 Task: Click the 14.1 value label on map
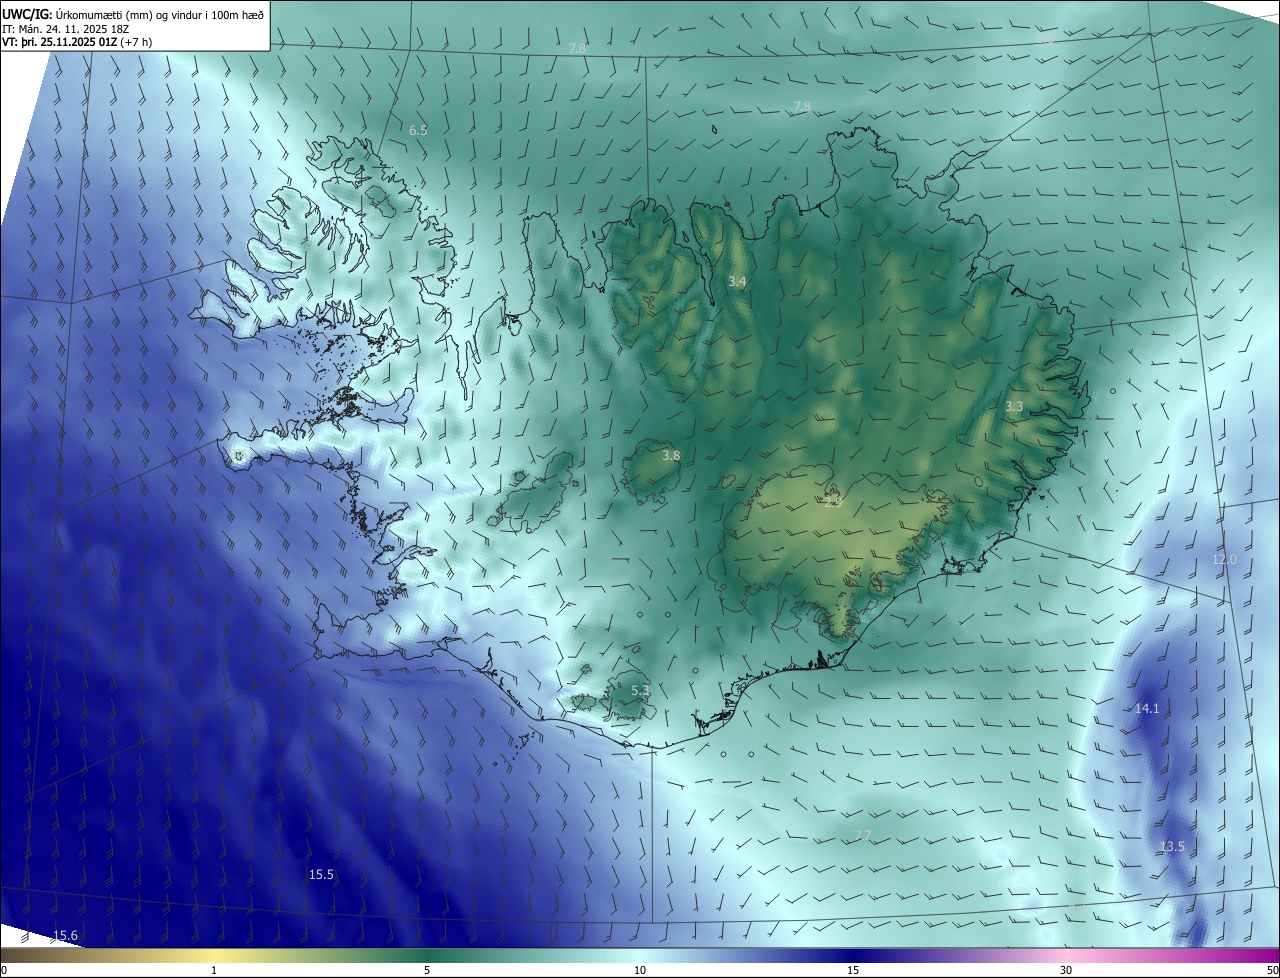click(1147, 709)
